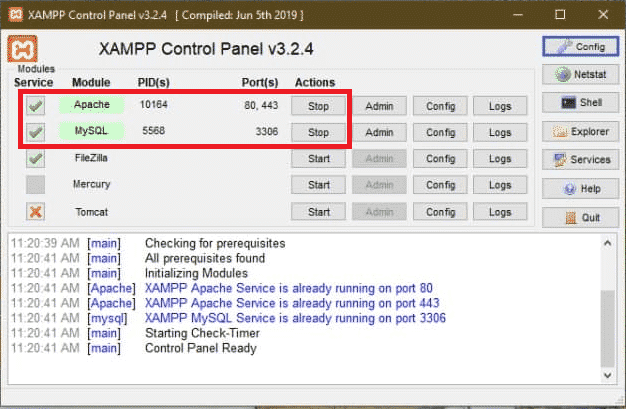Stop the Apache module
Screen dimensions: 626x409
(x=318, y=106)
